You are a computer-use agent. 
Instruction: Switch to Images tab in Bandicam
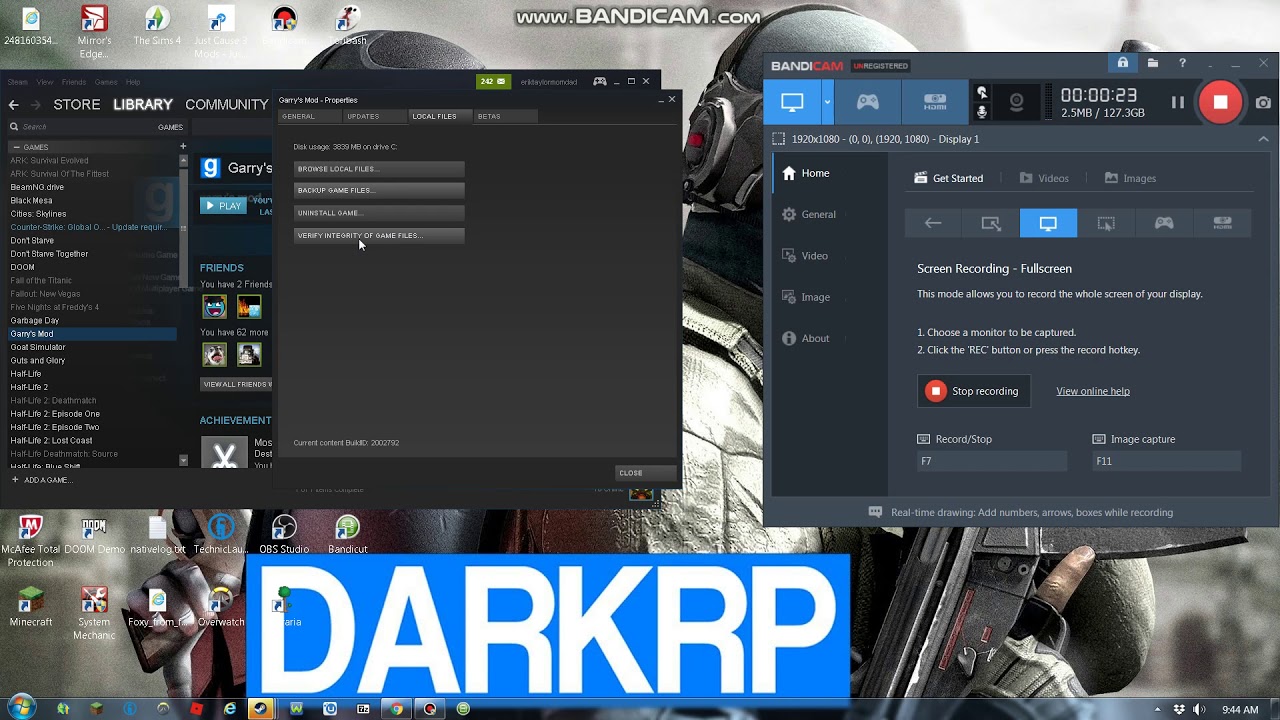coord(1130,178)
